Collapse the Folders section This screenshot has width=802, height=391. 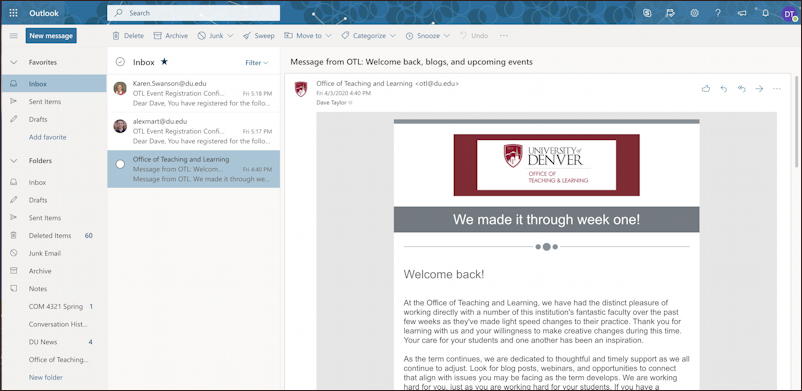[14, 161]
